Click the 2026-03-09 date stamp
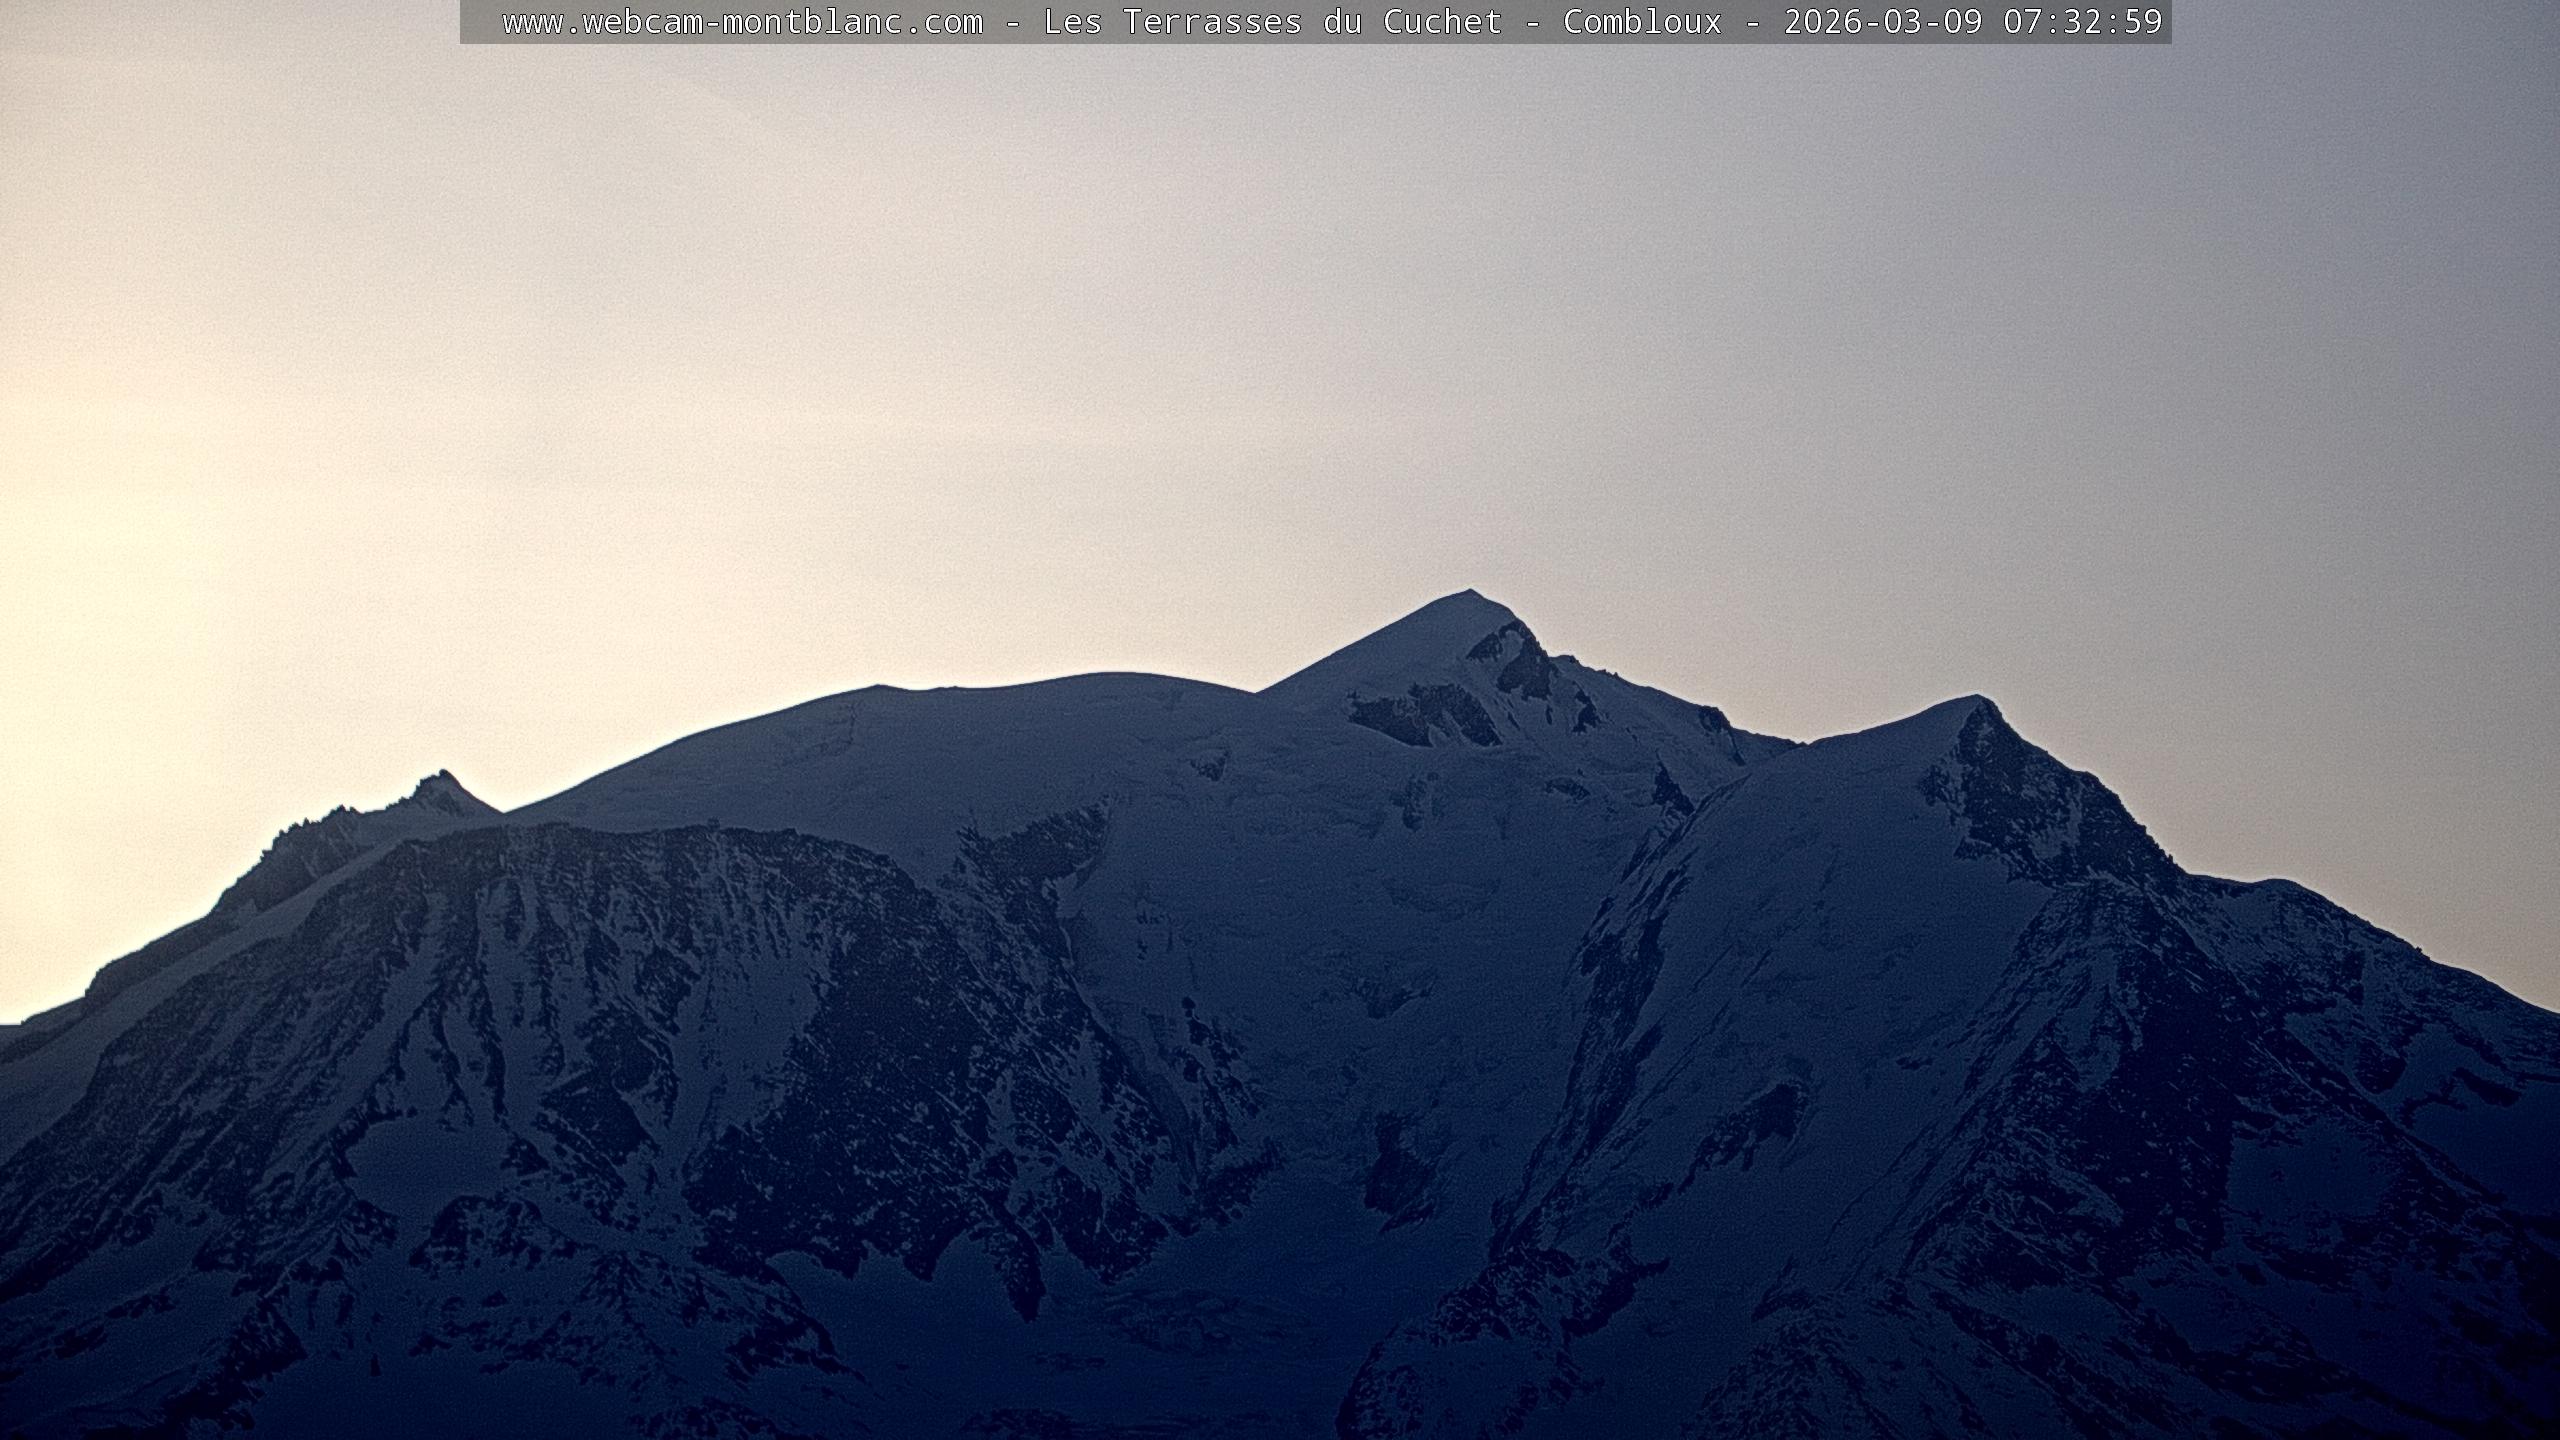The width and height of the screenshot is (2560, 1440). coord(1883,22)
